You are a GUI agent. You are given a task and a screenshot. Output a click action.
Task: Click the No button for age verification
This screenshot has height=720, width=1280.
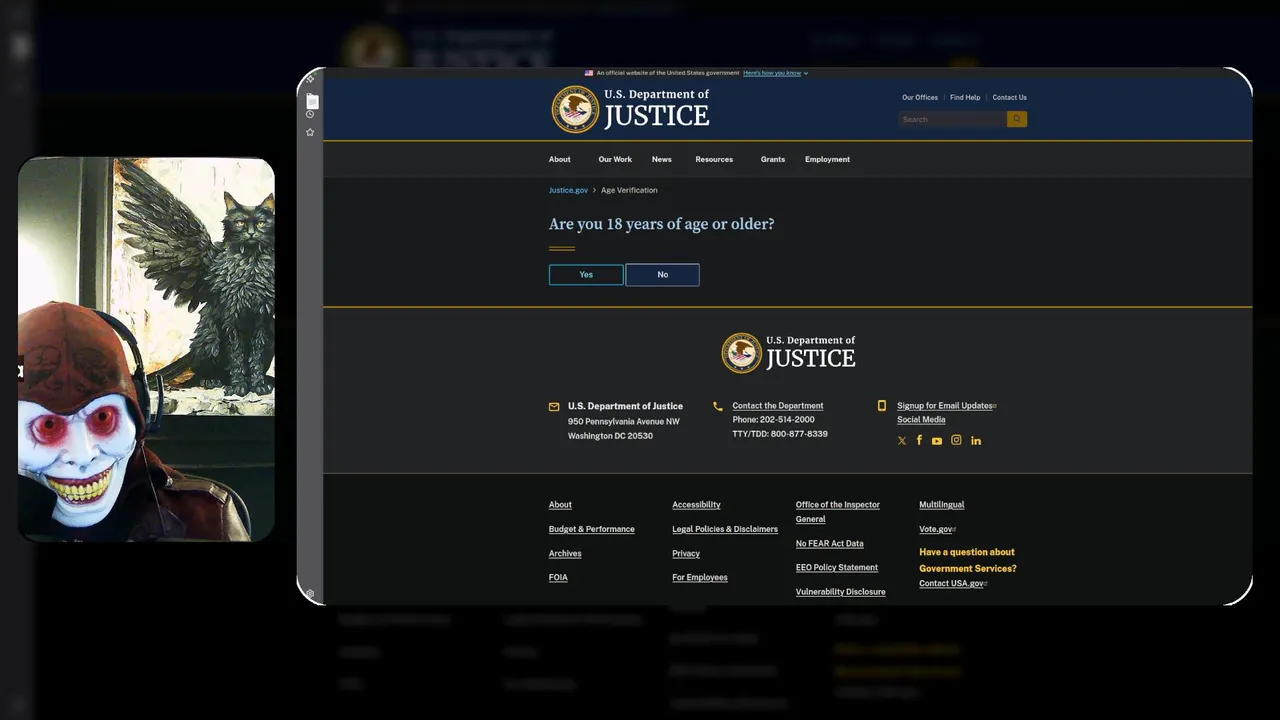coord(662,274)
